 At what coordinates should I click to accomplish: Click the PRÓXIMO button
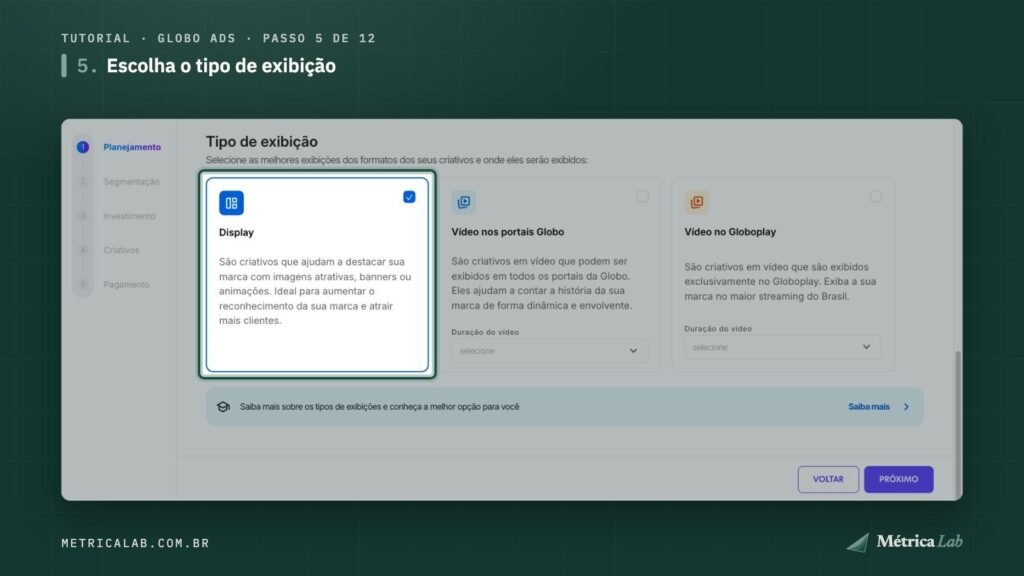(899, 479)
